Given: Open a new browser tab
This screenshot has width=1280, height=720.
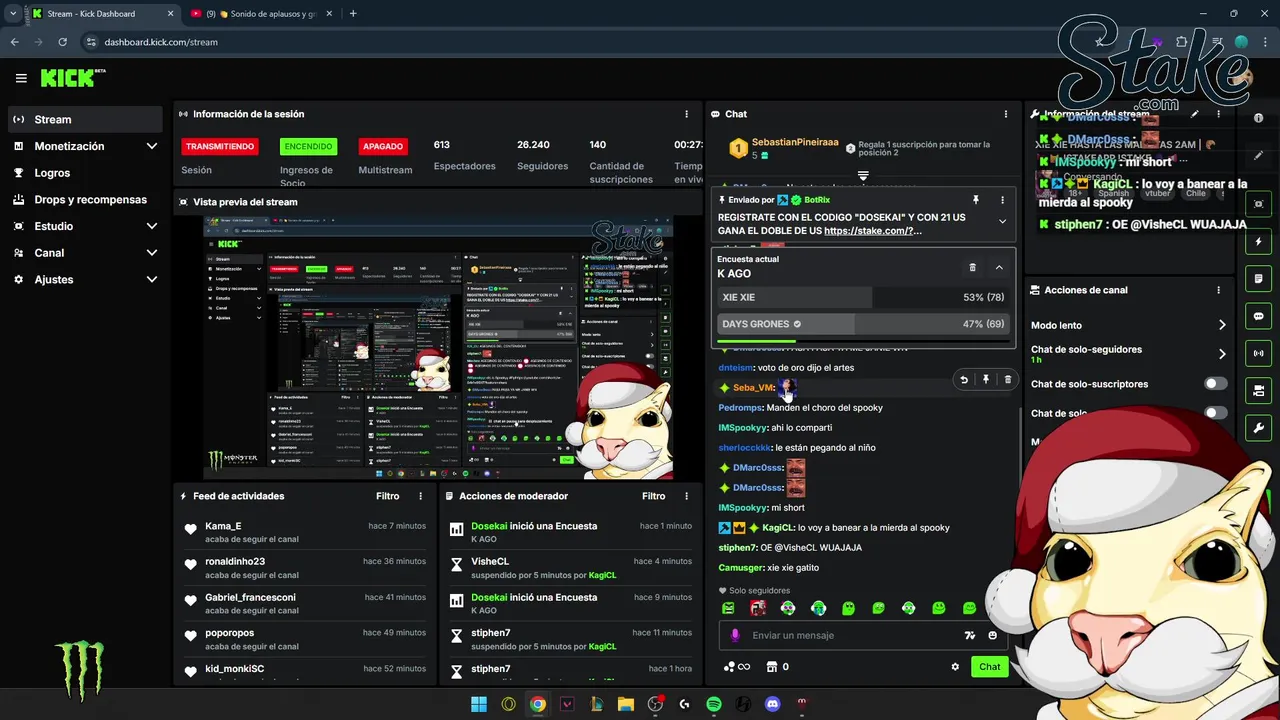Looking at the screenshot, I should 353,14.
